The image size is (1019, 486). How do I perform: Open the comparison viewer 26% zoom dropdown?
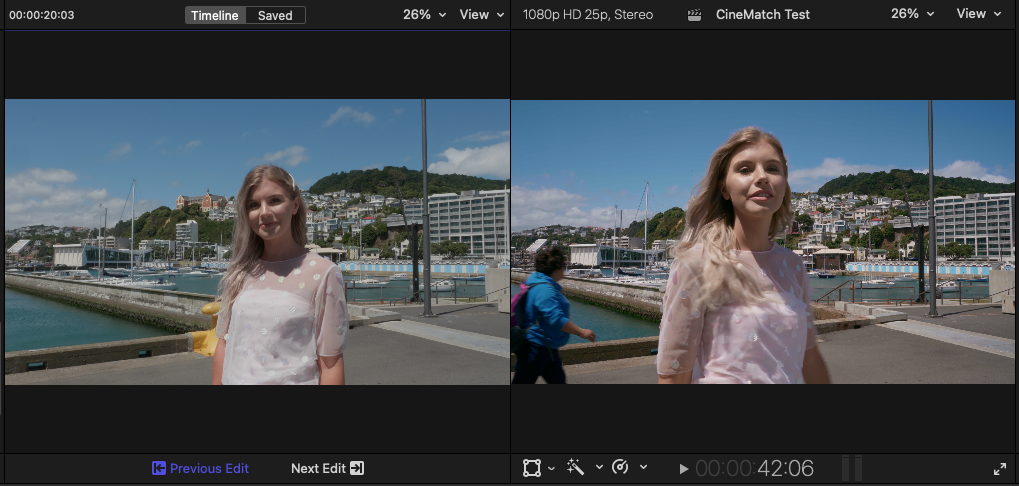click(424, 15)
